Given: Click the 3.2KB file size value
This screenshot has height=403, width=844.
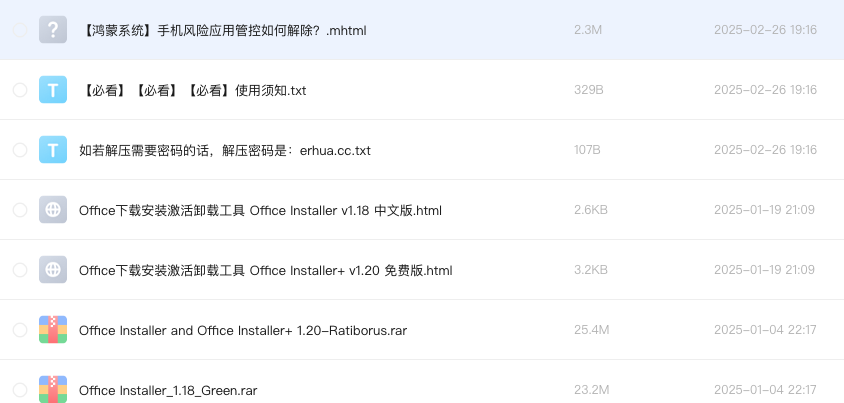Looking at the screenshot, I should 591,270.
